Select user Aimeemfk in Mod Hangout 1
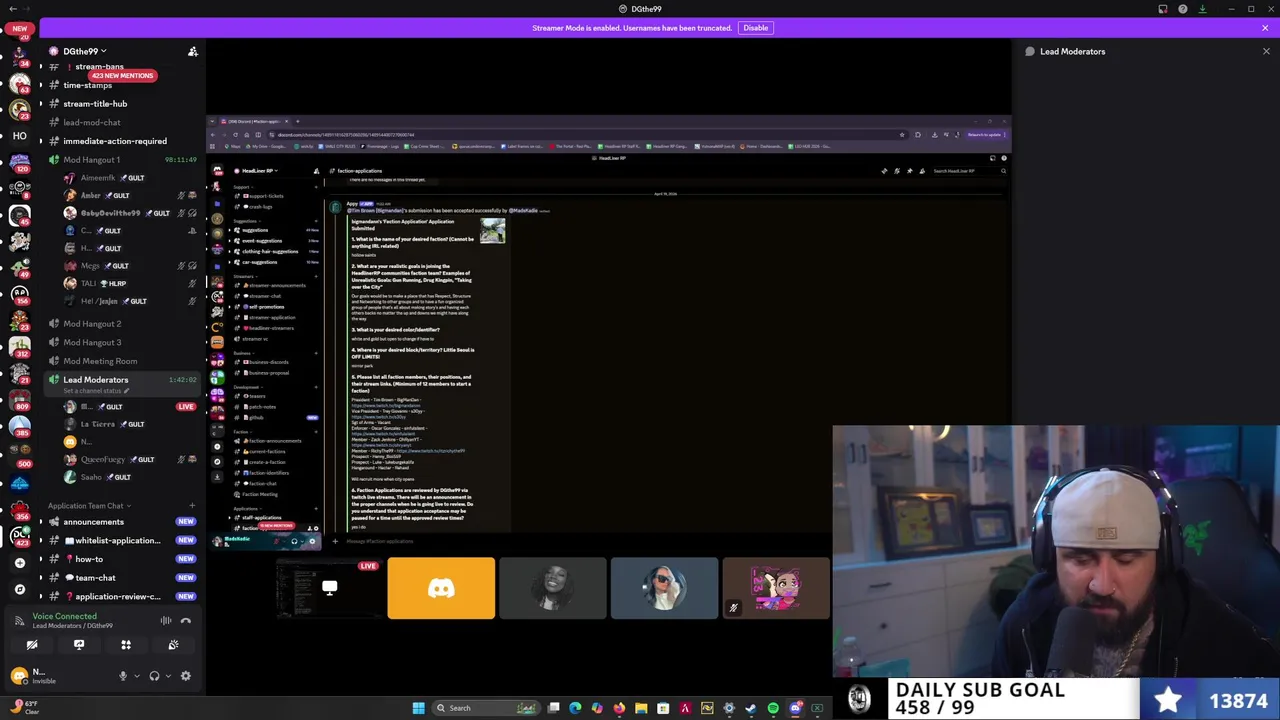This screenshot has width=1280, height=720. coord(98,178)
